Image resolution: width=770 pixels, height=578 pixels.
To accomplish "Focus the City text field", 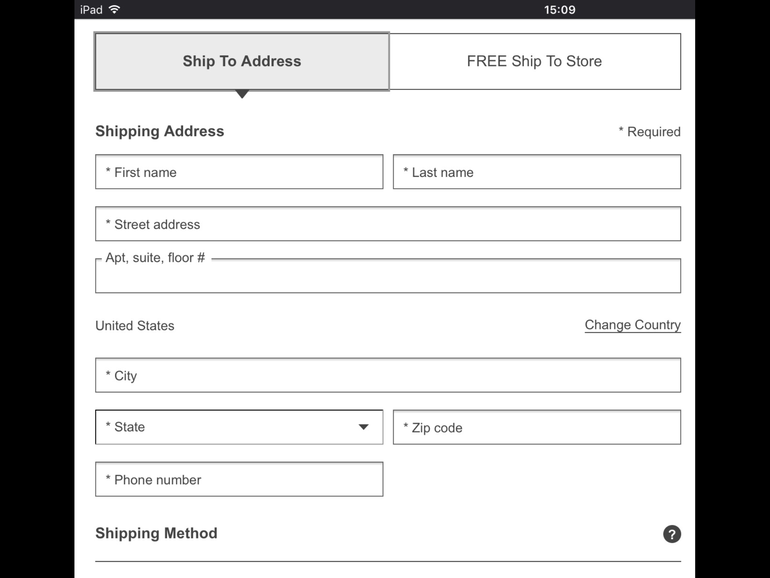I will (388, 376).
